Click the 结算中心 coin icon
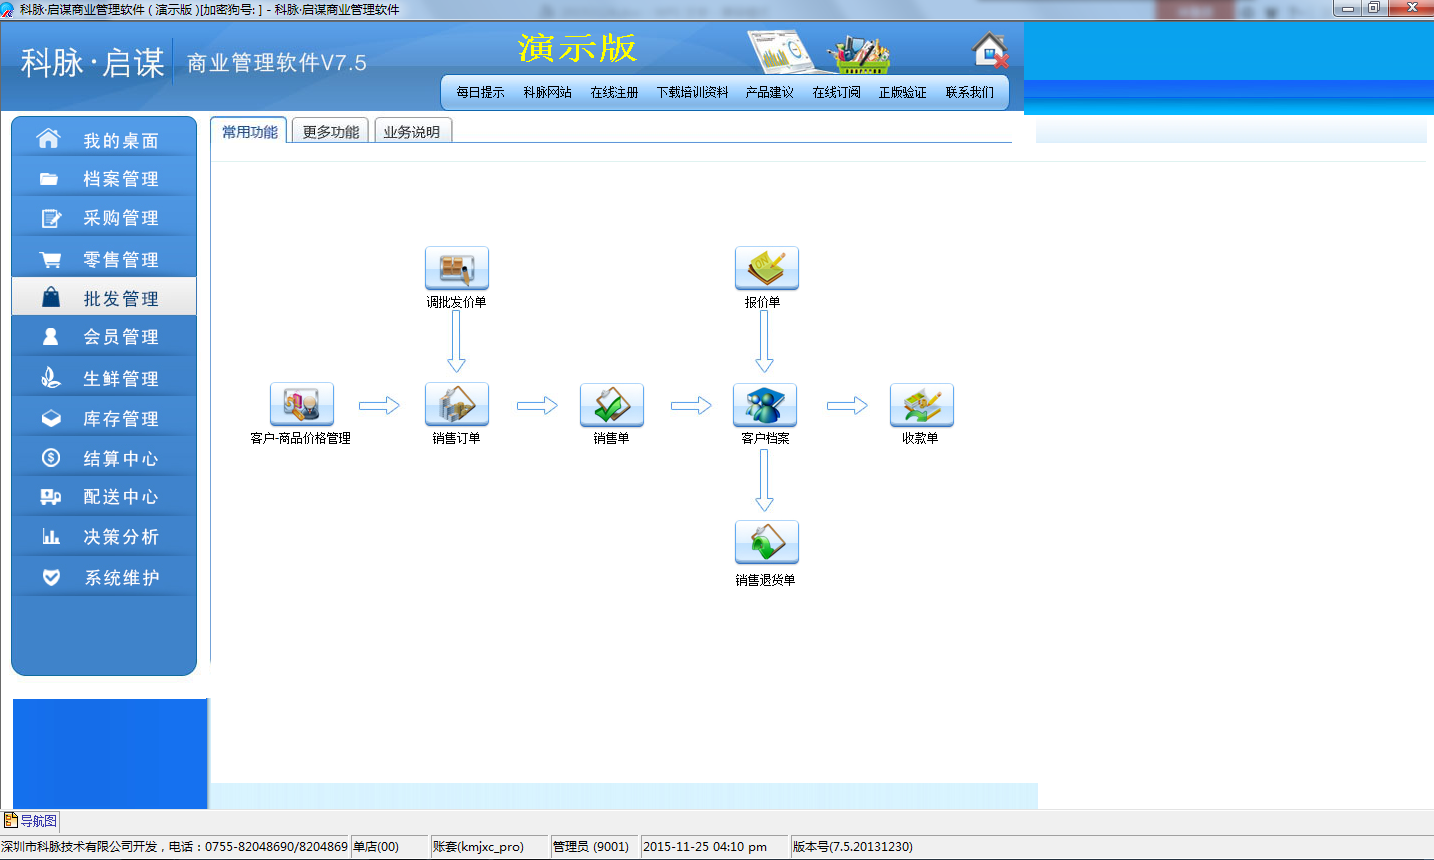The width and height of the screenshot is (1434, 860). click(51, 458)
